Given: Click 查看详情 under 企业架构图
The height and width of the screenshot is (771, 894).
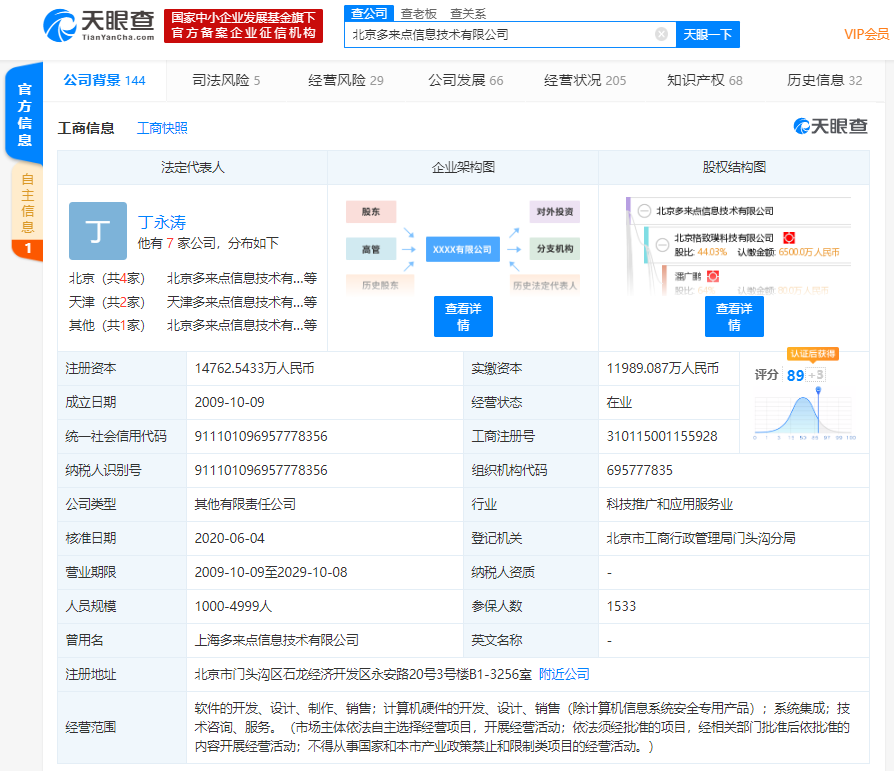Looking at the screenshot, I should [463, 317].
